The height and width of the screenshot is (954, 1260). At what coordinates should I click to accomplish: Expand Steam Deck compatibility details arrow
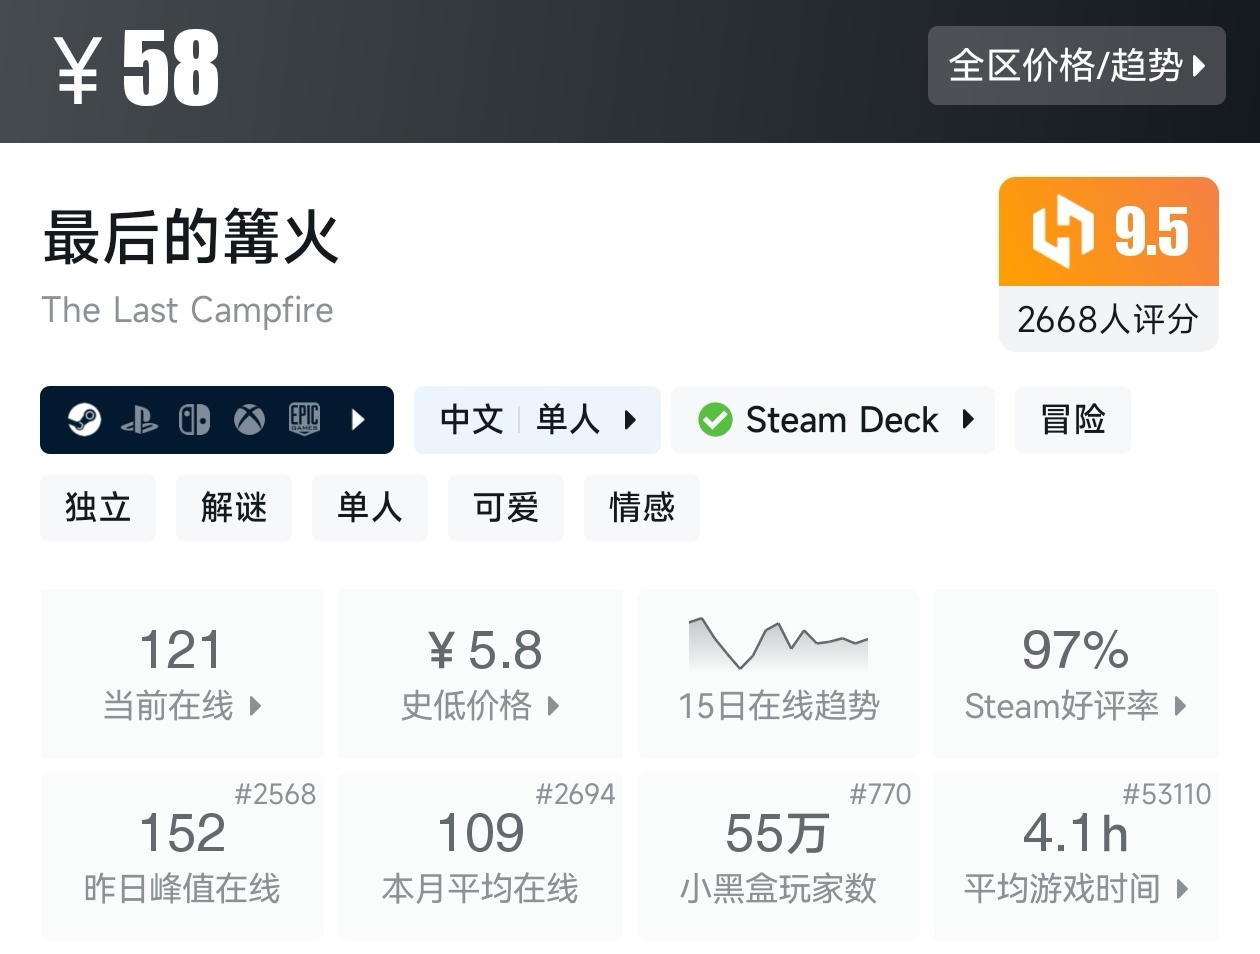click(x=967, y=420)
